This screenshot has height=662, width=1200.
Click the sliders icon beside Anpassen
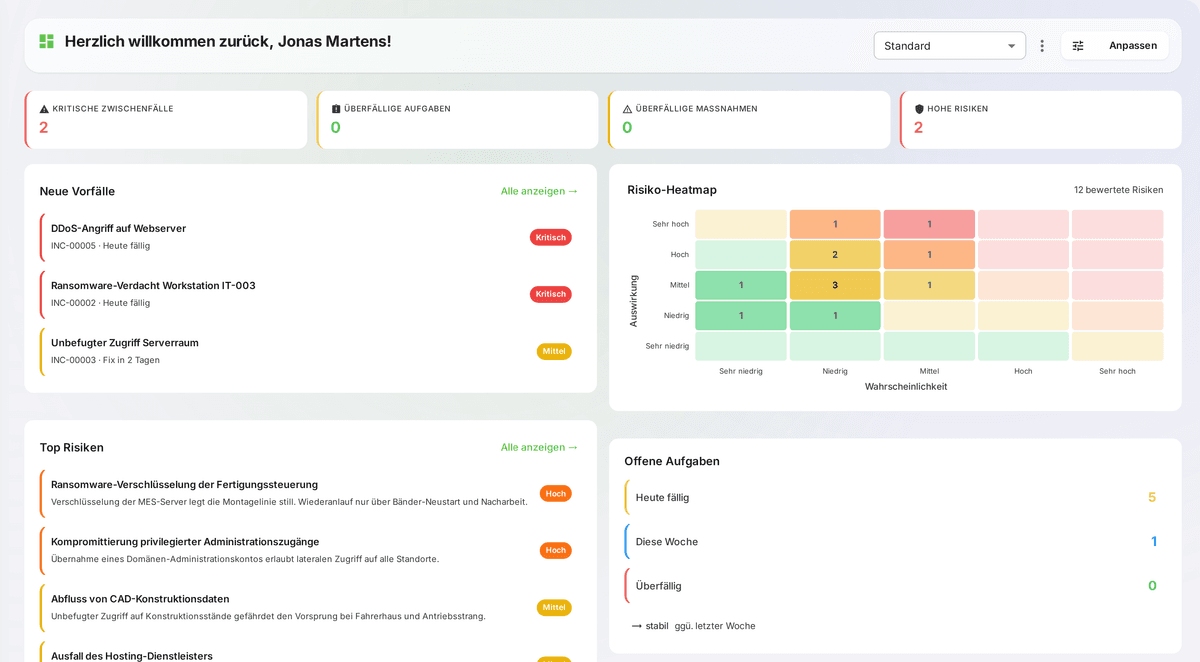(x=1078, y=46)
